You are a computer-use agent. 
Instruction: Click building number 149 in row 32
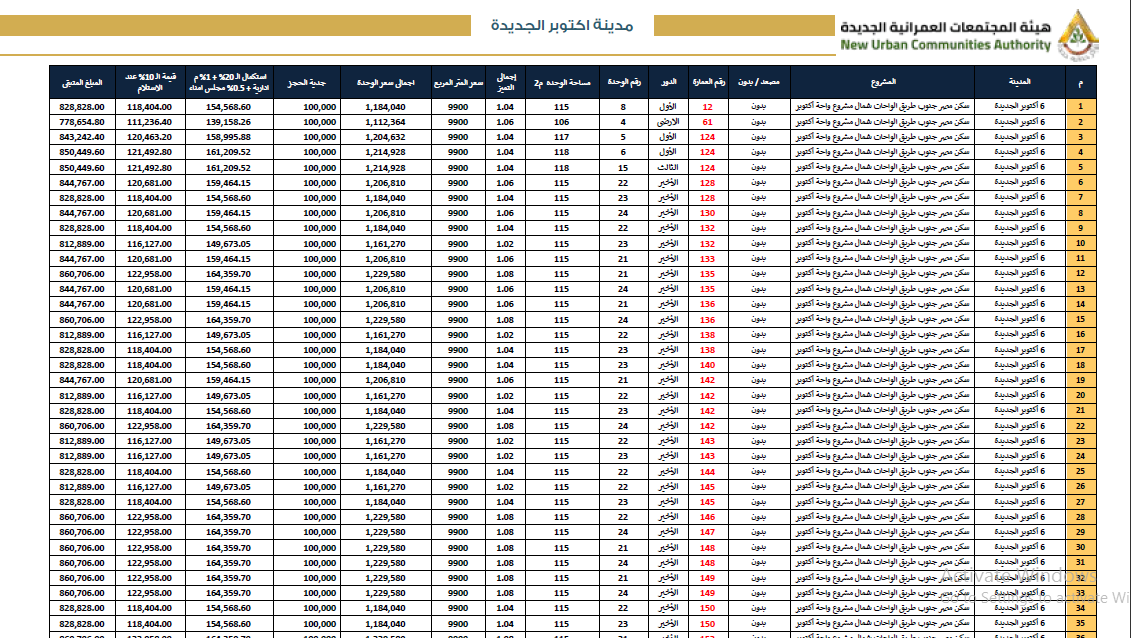[708, 578]
